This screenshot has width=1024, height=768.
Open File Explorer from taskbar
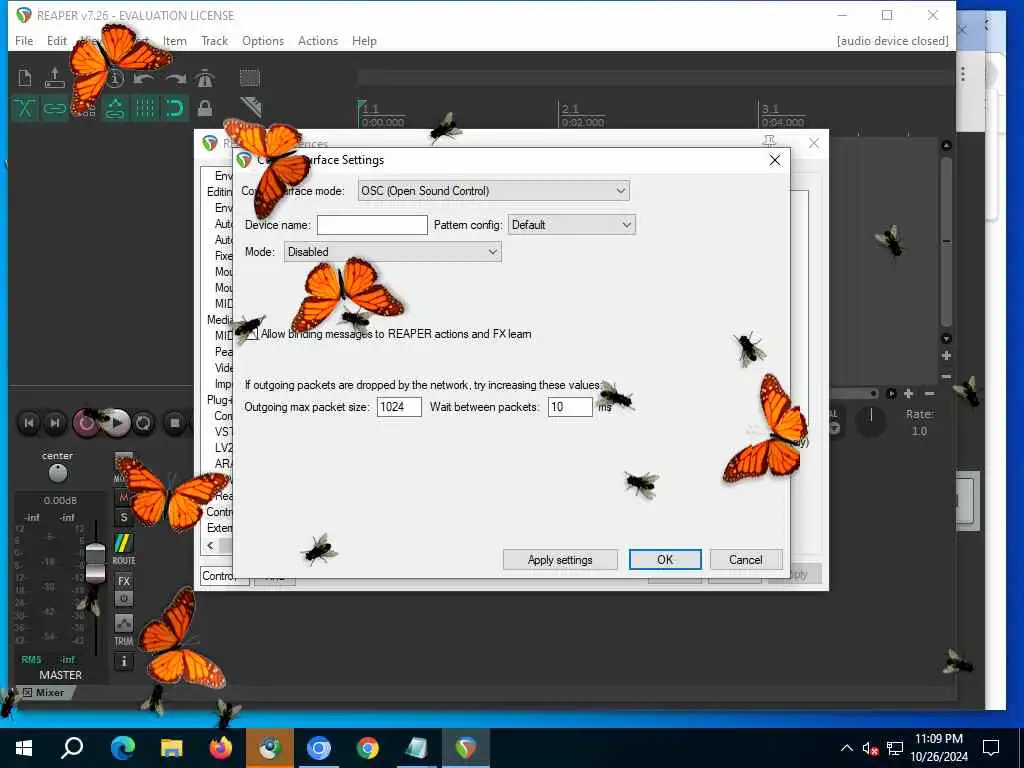pos(172,748)
